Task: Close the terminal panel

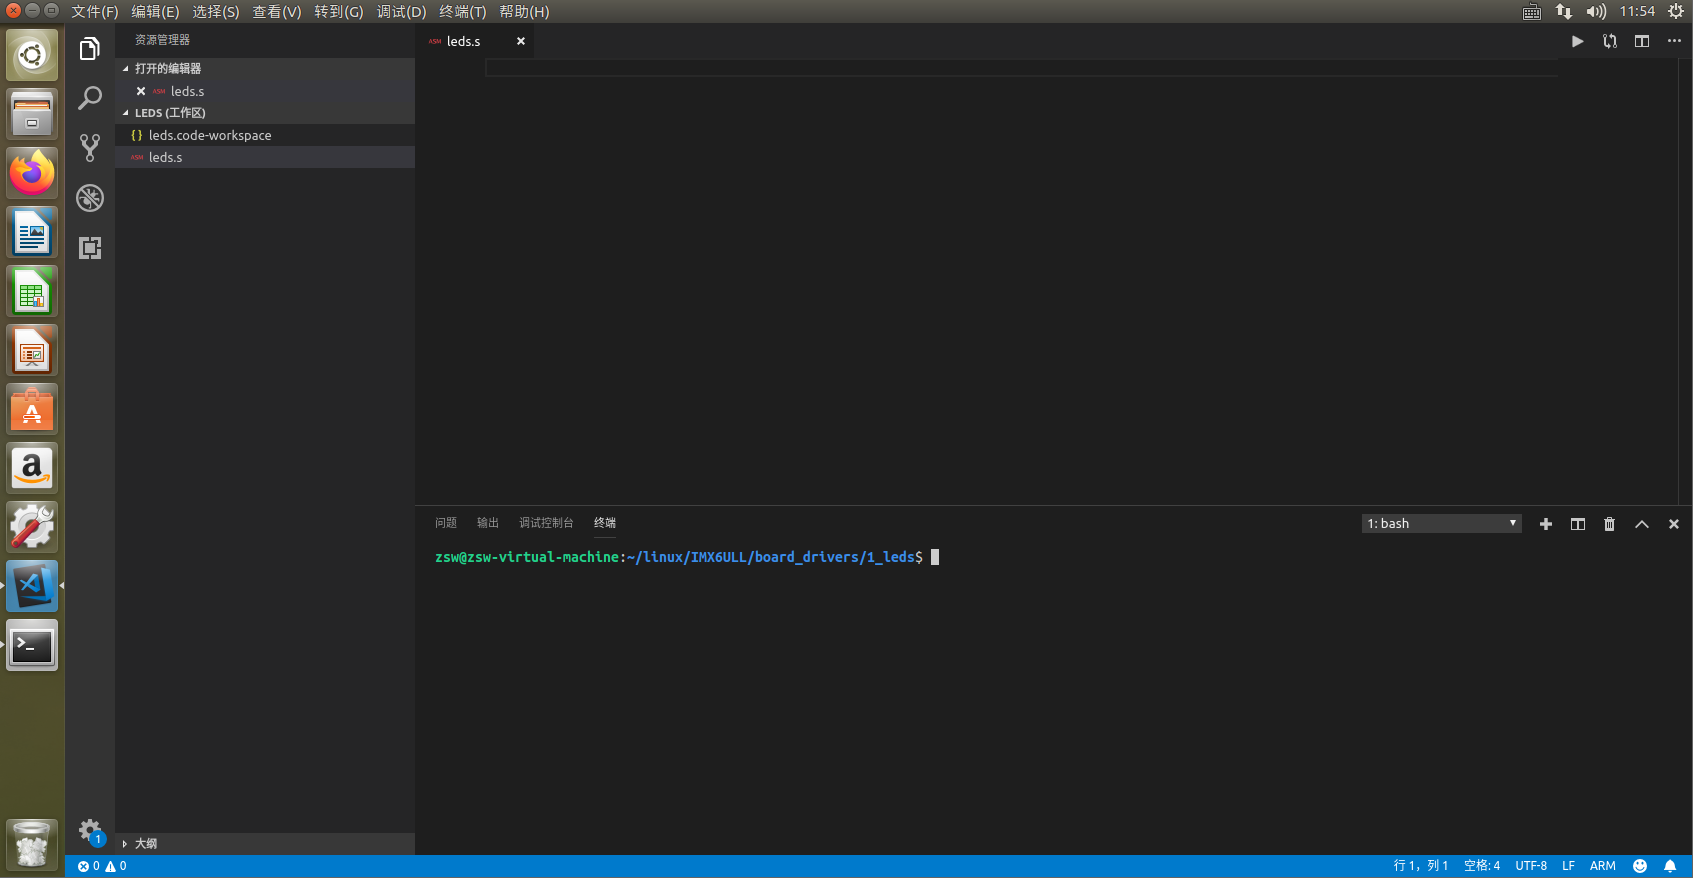Action: (x=1674, y=524)
